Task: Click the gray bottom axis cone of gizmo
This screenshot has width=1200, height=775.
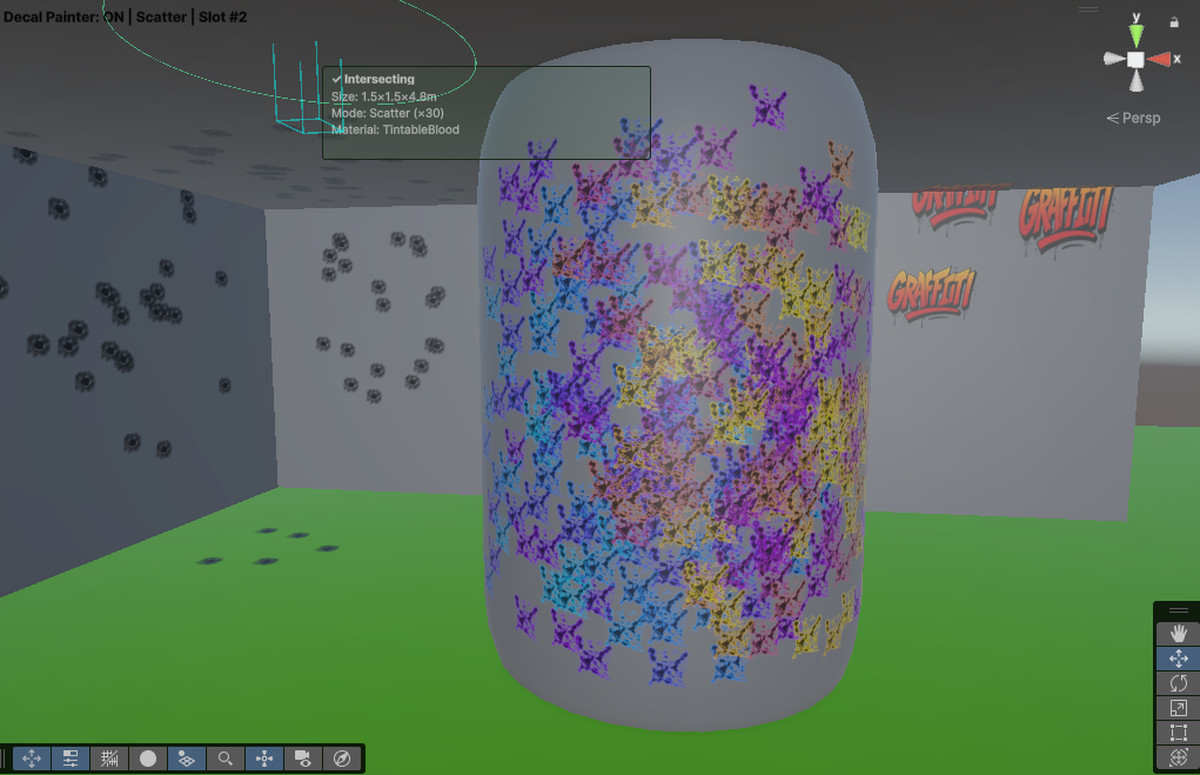Action: click(x=1136, y=82)
